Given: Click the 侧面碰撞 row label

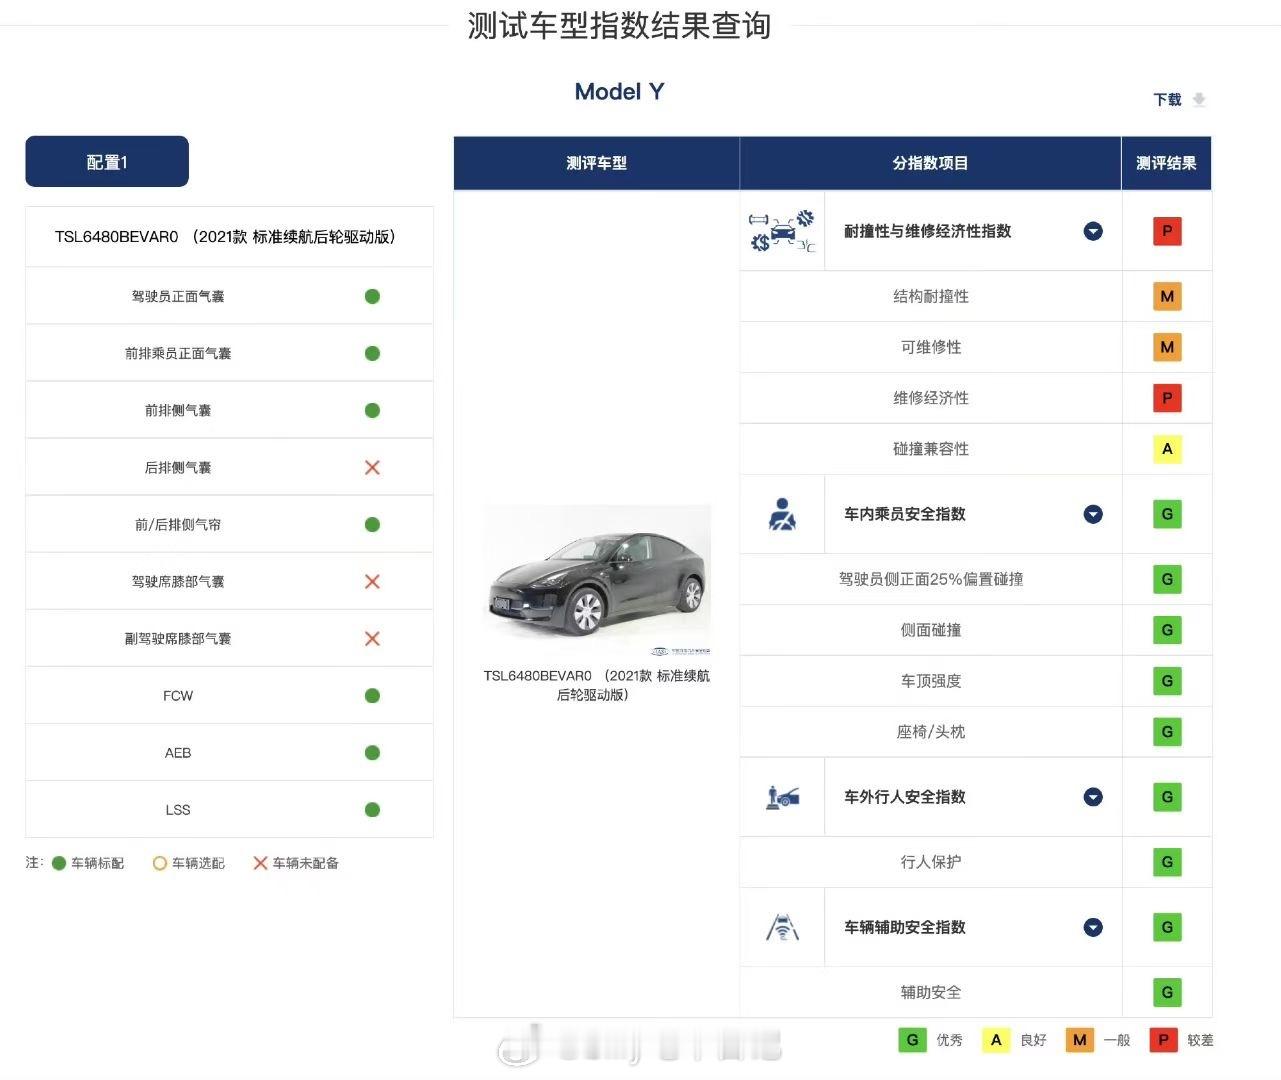Looking at the screenshot, I should 931,630.
